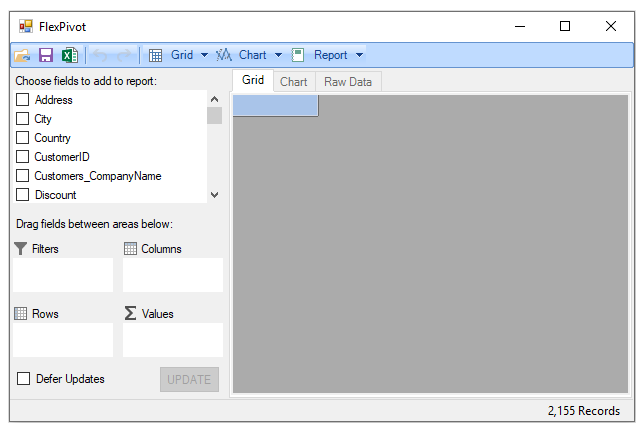Switch to the Chart tab

tap(294, 82)
